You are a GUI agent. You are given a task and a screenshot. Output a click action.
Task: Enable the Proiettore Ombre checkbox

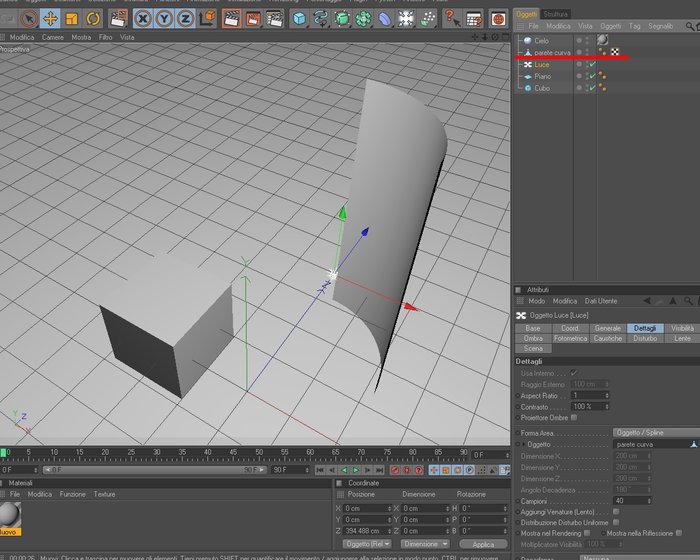coord(574,418)
